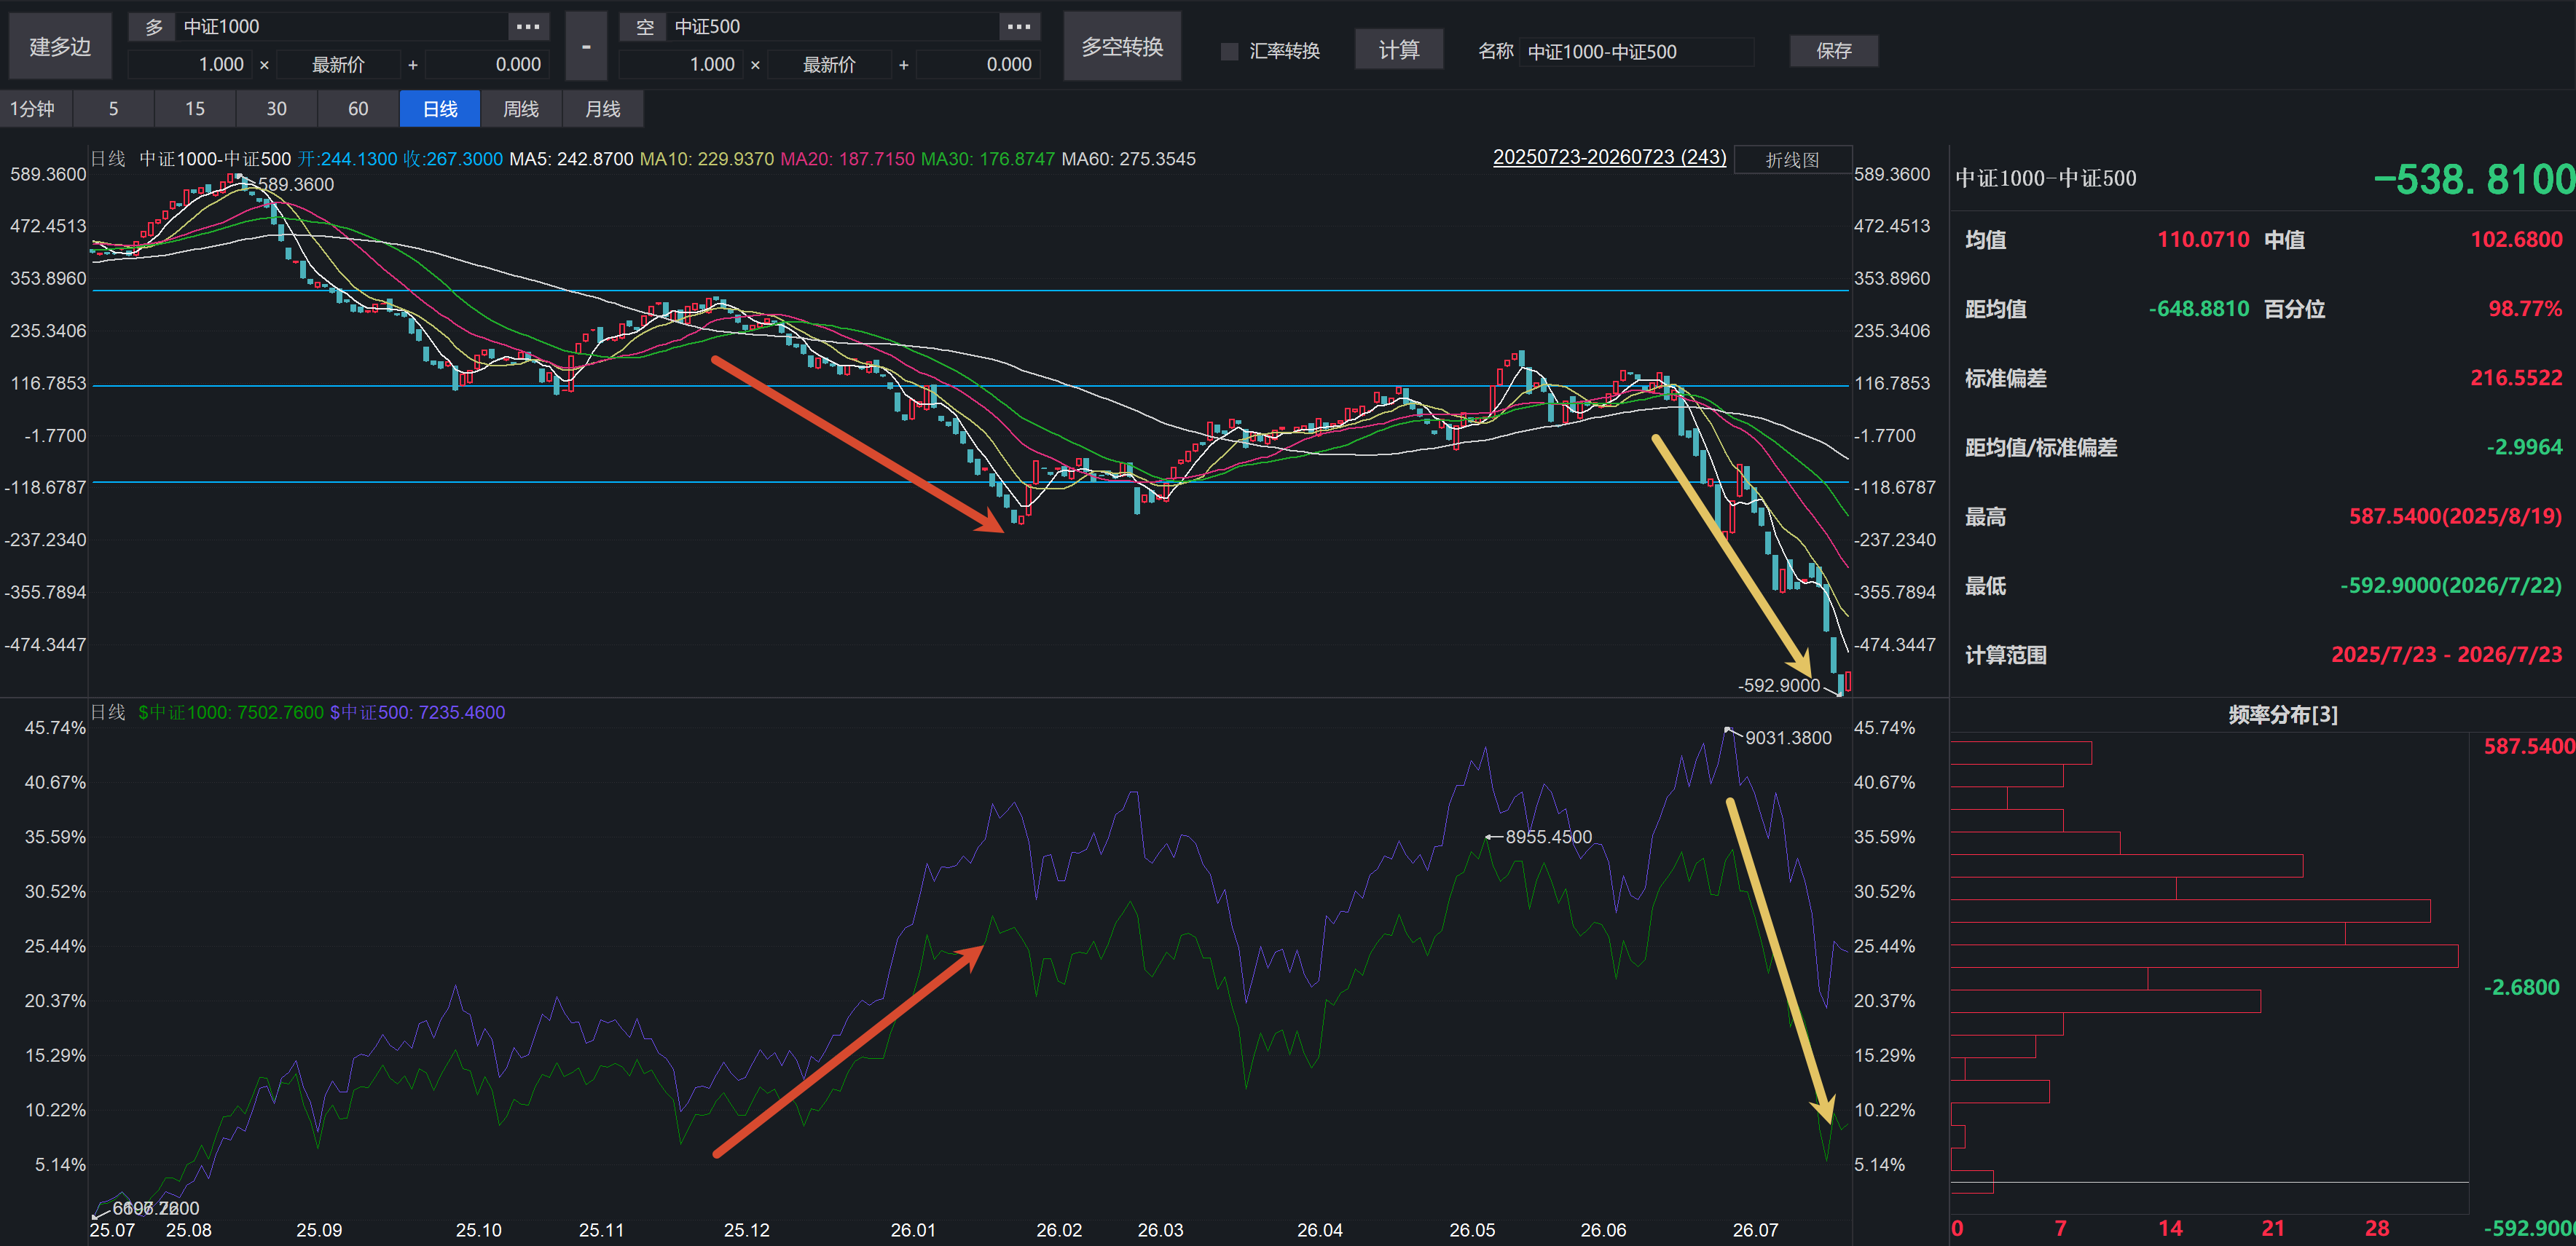Click the 多空转换 button
Viewport: 2576px width, 1246px height.
pyautogui.click(x=1122, y=46)
